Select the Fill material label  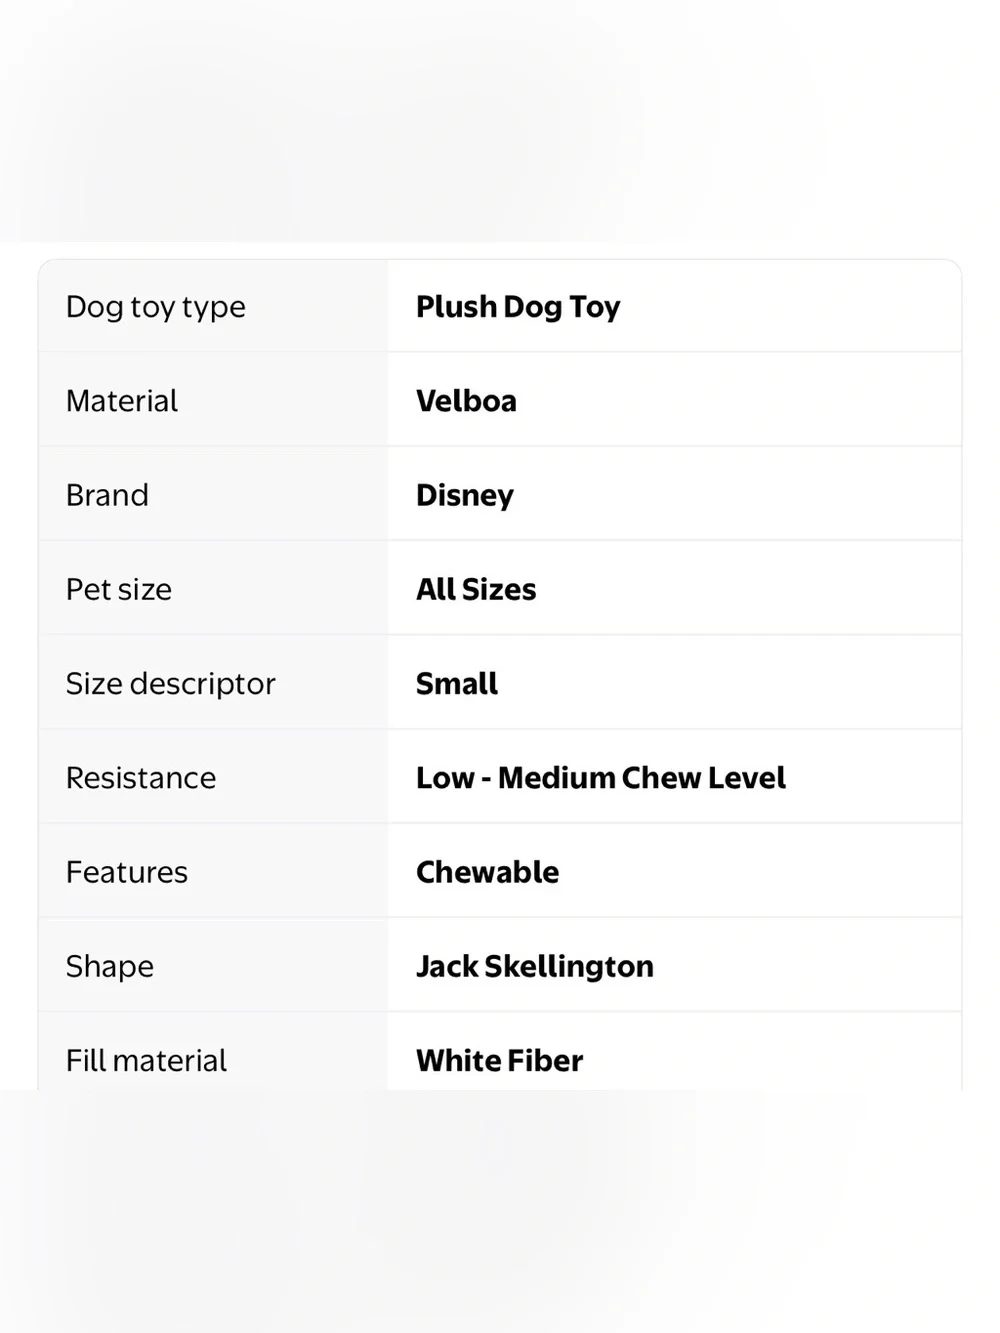point(146,1060)
